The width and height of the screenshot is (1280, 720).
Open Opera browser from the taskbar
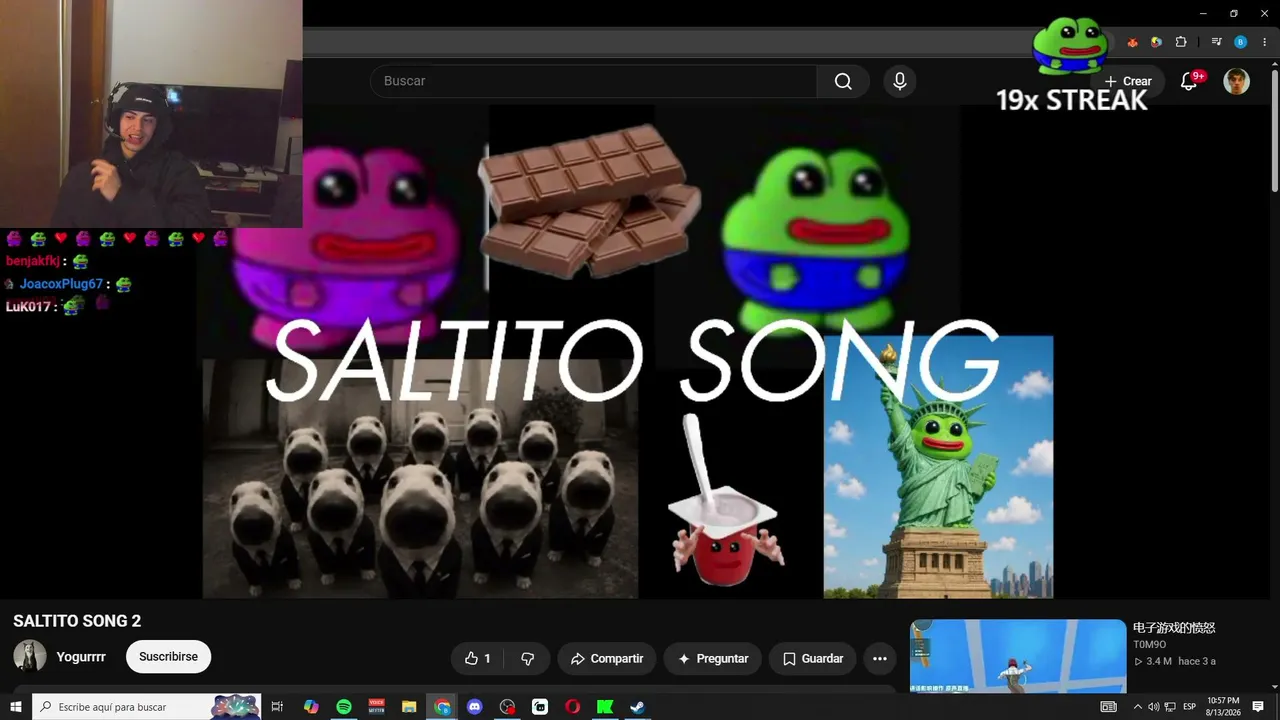click(572, 707)
